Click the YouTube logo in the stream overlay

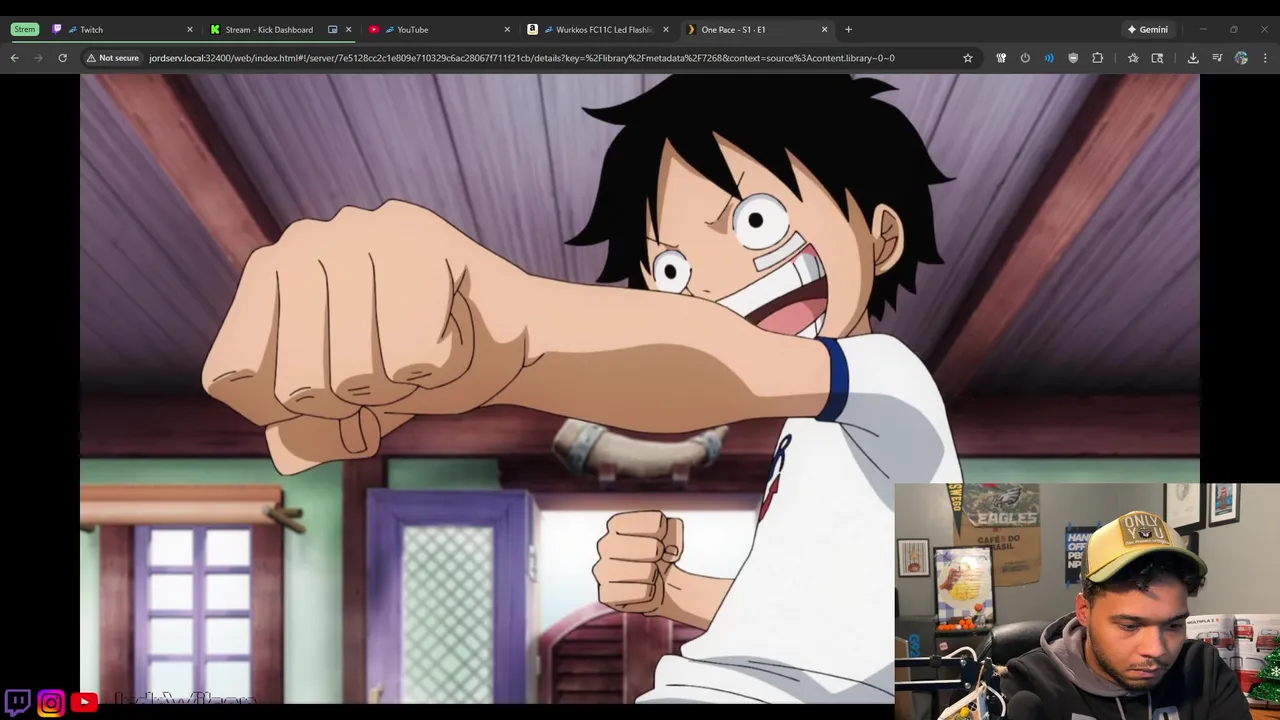point(84,703)
